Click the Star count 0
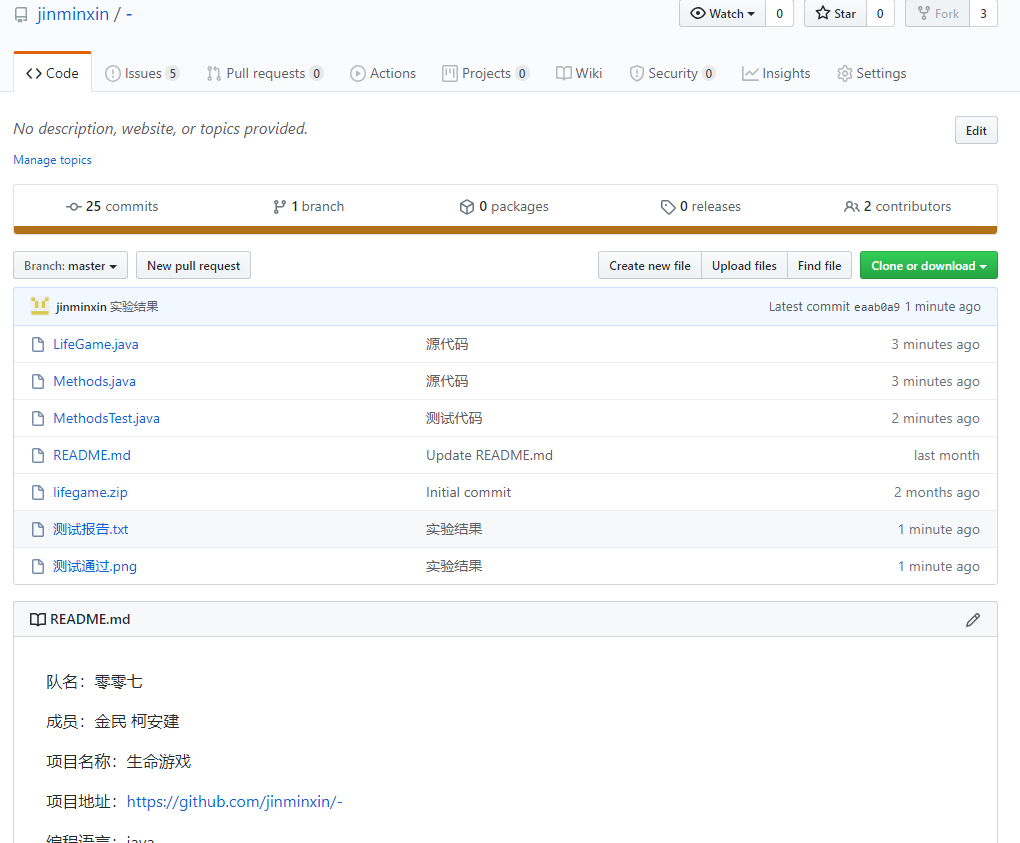Screen dimensions: 1020x843 point(880,14)
